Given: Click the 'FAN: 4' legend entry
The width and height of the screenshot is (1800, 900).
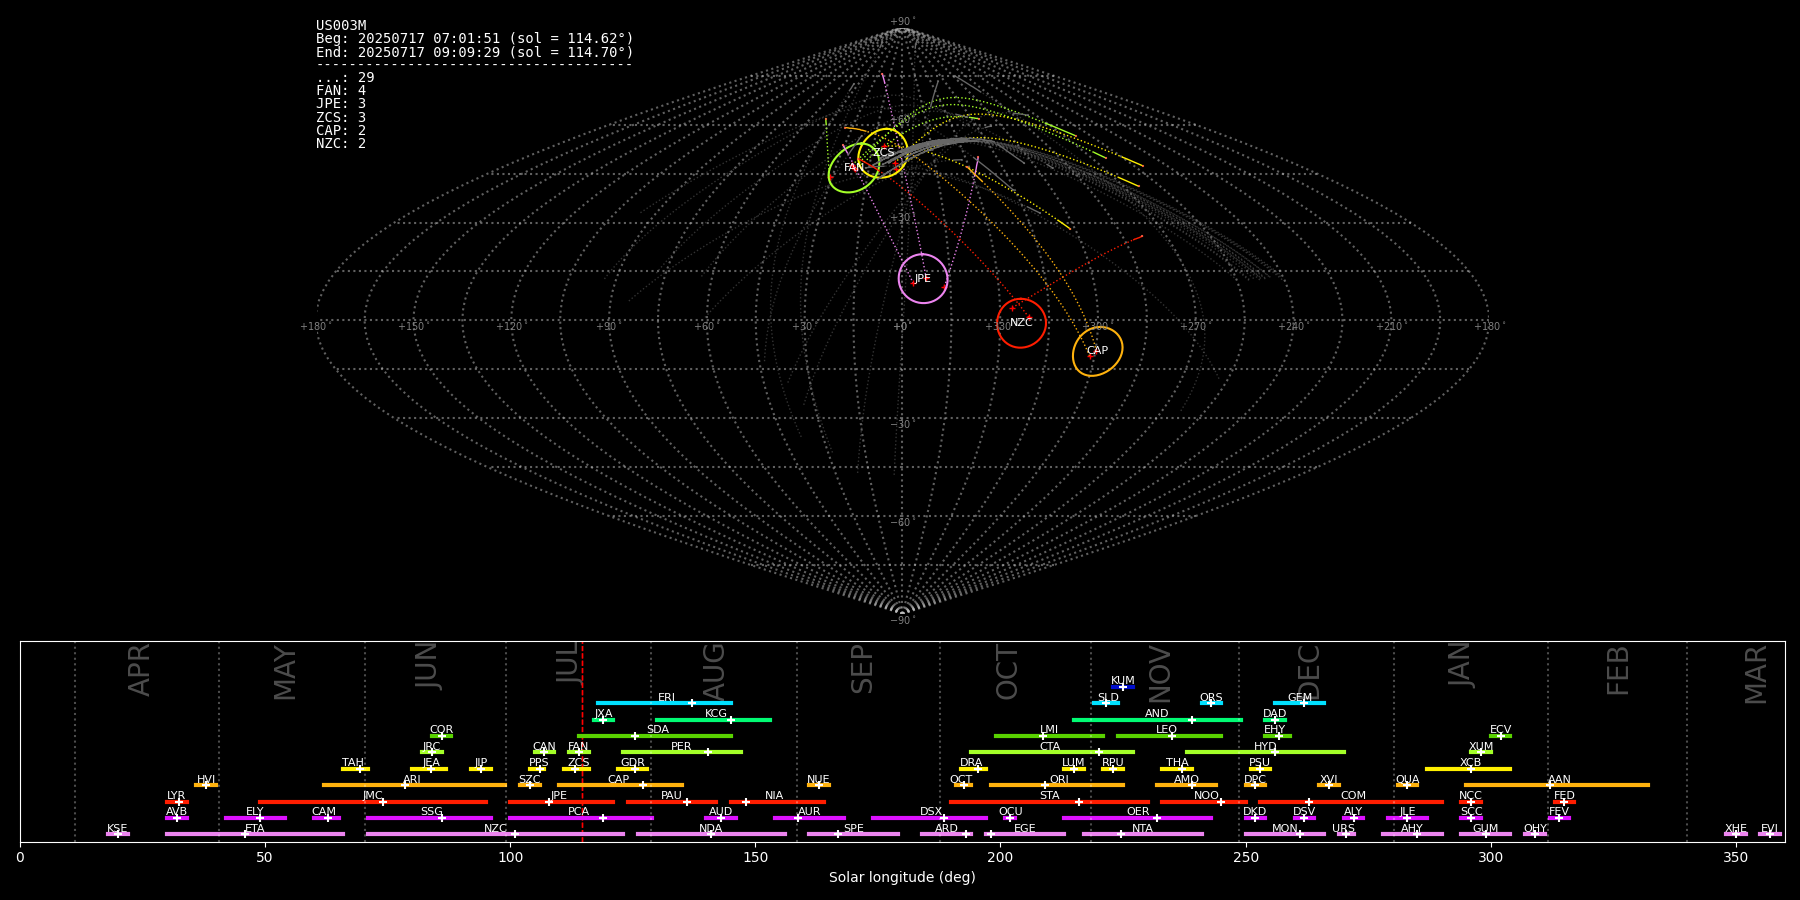Looking at the screenshot, I should pos(341,91).
